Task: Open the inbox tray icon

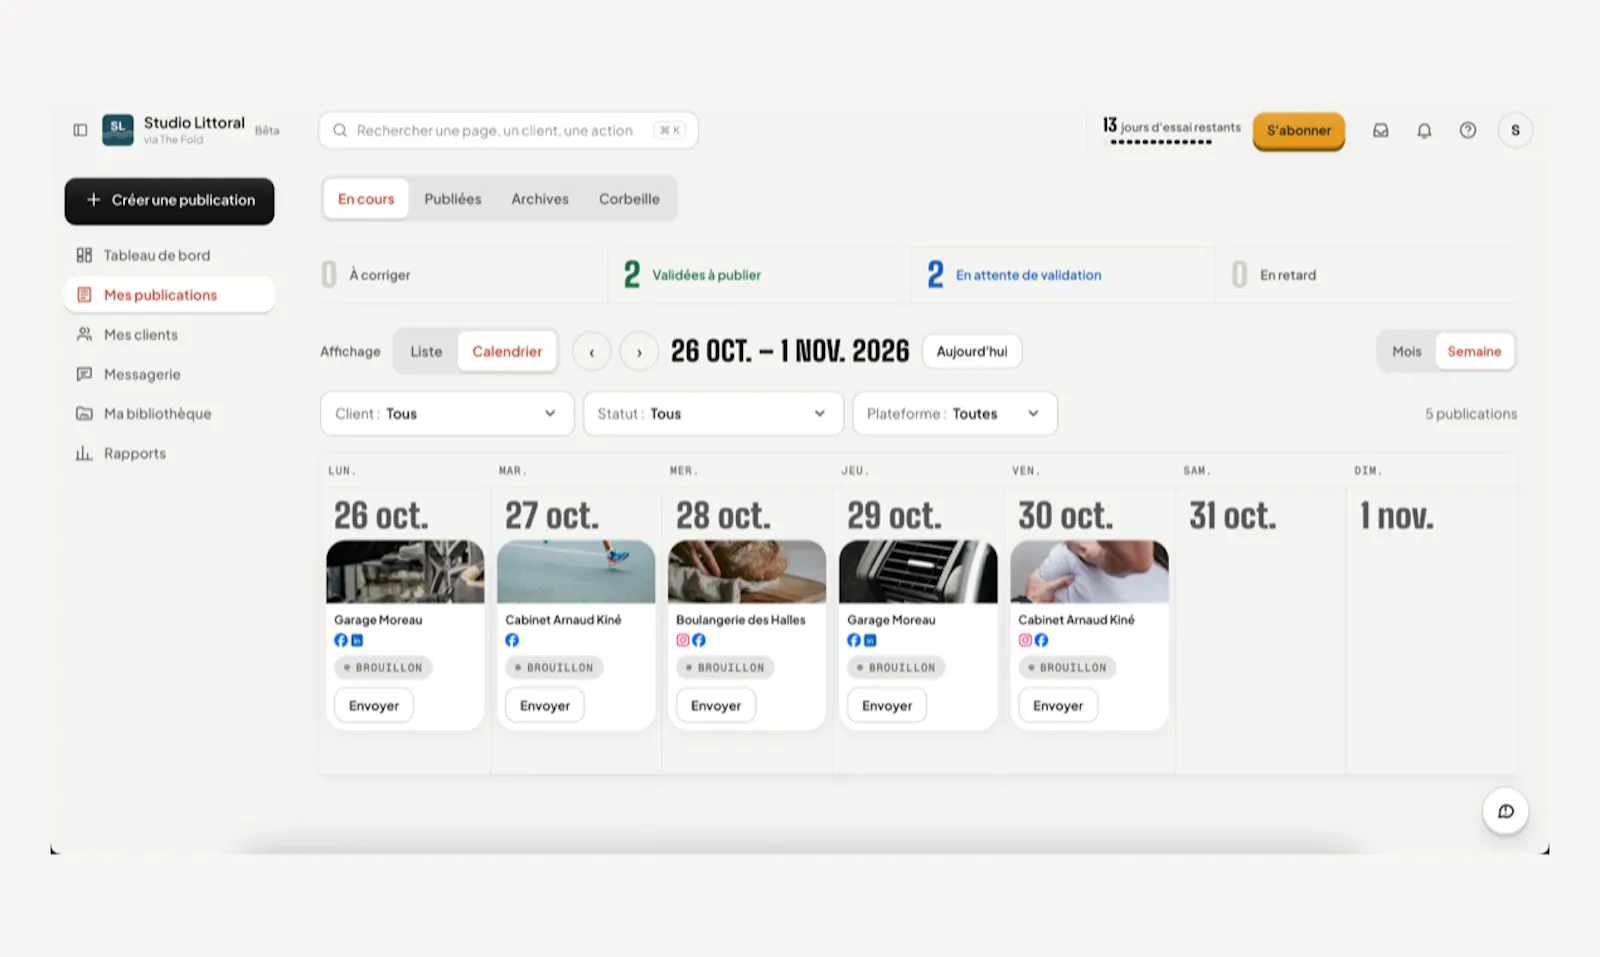Action: (1380, 130)
